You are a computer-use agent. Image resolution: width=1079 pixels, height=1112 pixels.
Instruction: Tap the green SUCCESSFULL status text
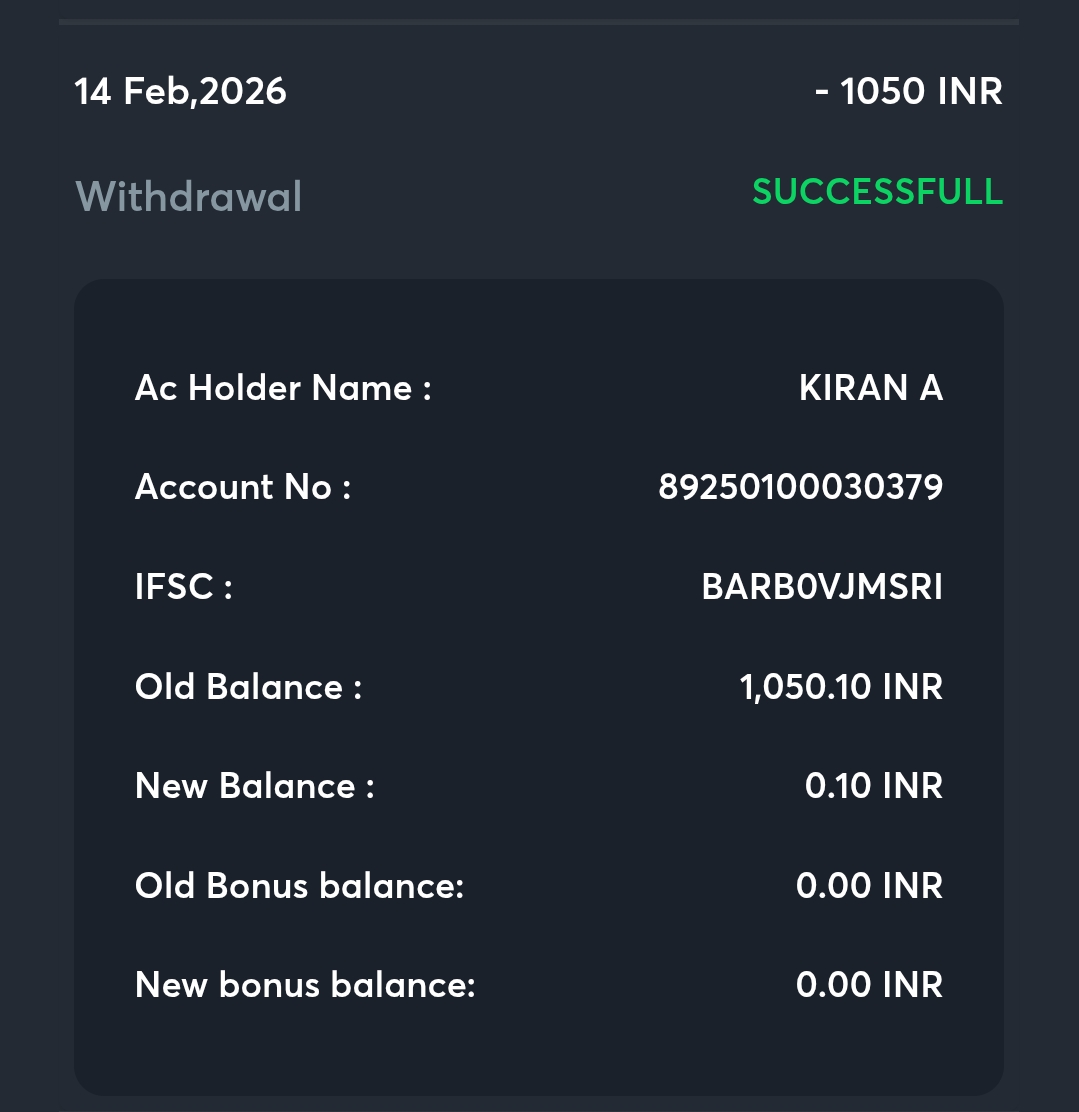tap(877, 191)
